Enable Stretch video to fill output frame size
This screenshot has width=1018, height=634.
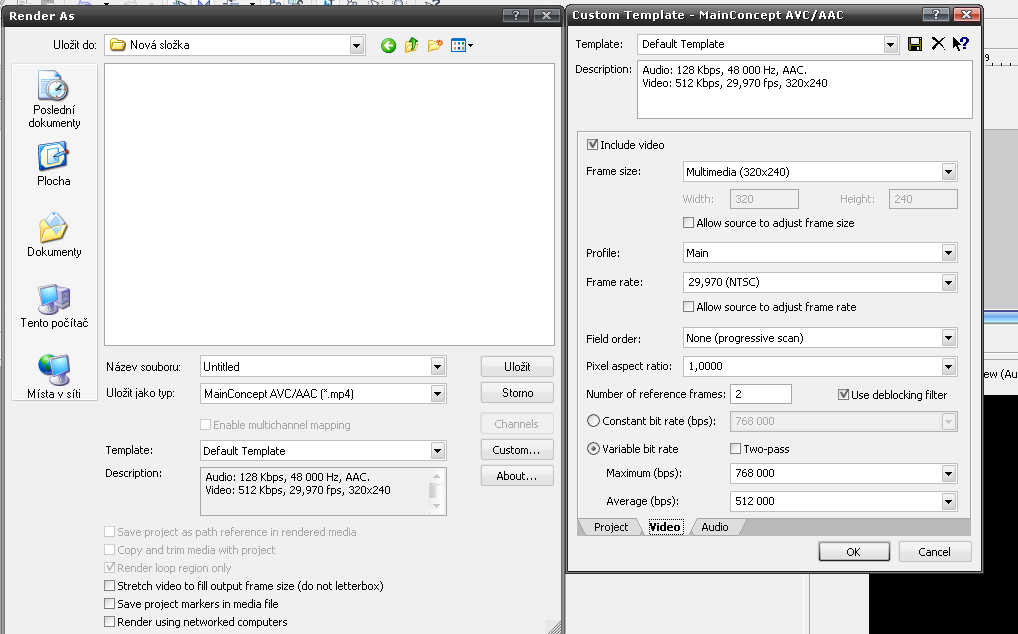pos(110,586)
